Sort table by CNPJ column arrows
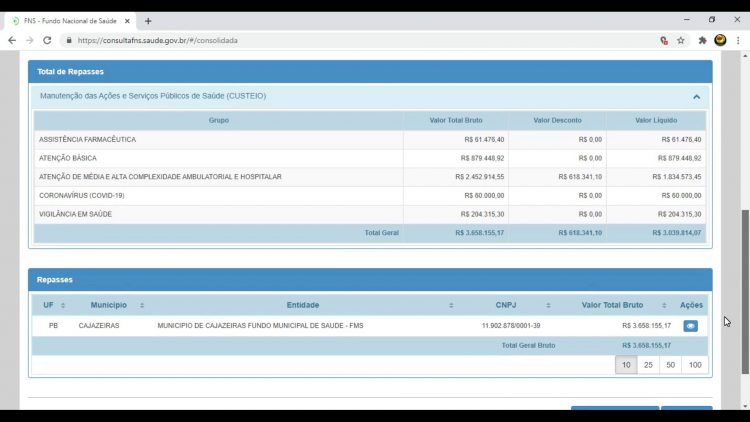750x422 pixels. pyautogui.click(x=548, y=305)
